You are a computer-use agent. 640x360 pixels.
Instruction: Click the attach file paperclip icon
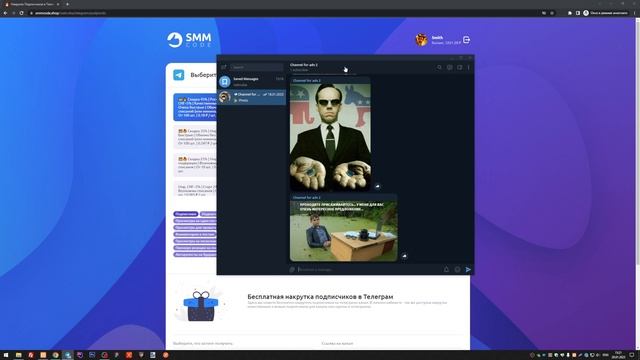pos(292,269)
